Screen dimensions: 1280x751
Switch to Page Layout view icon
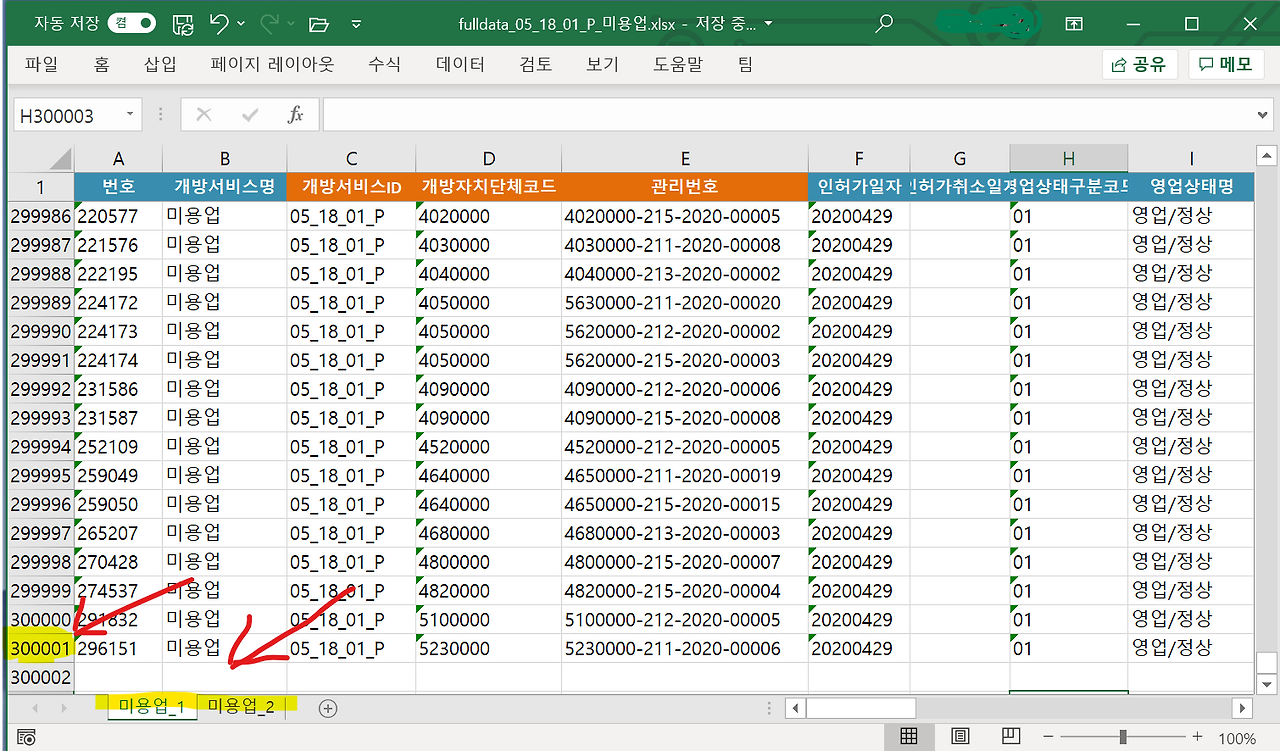click(x=960, y=737)
